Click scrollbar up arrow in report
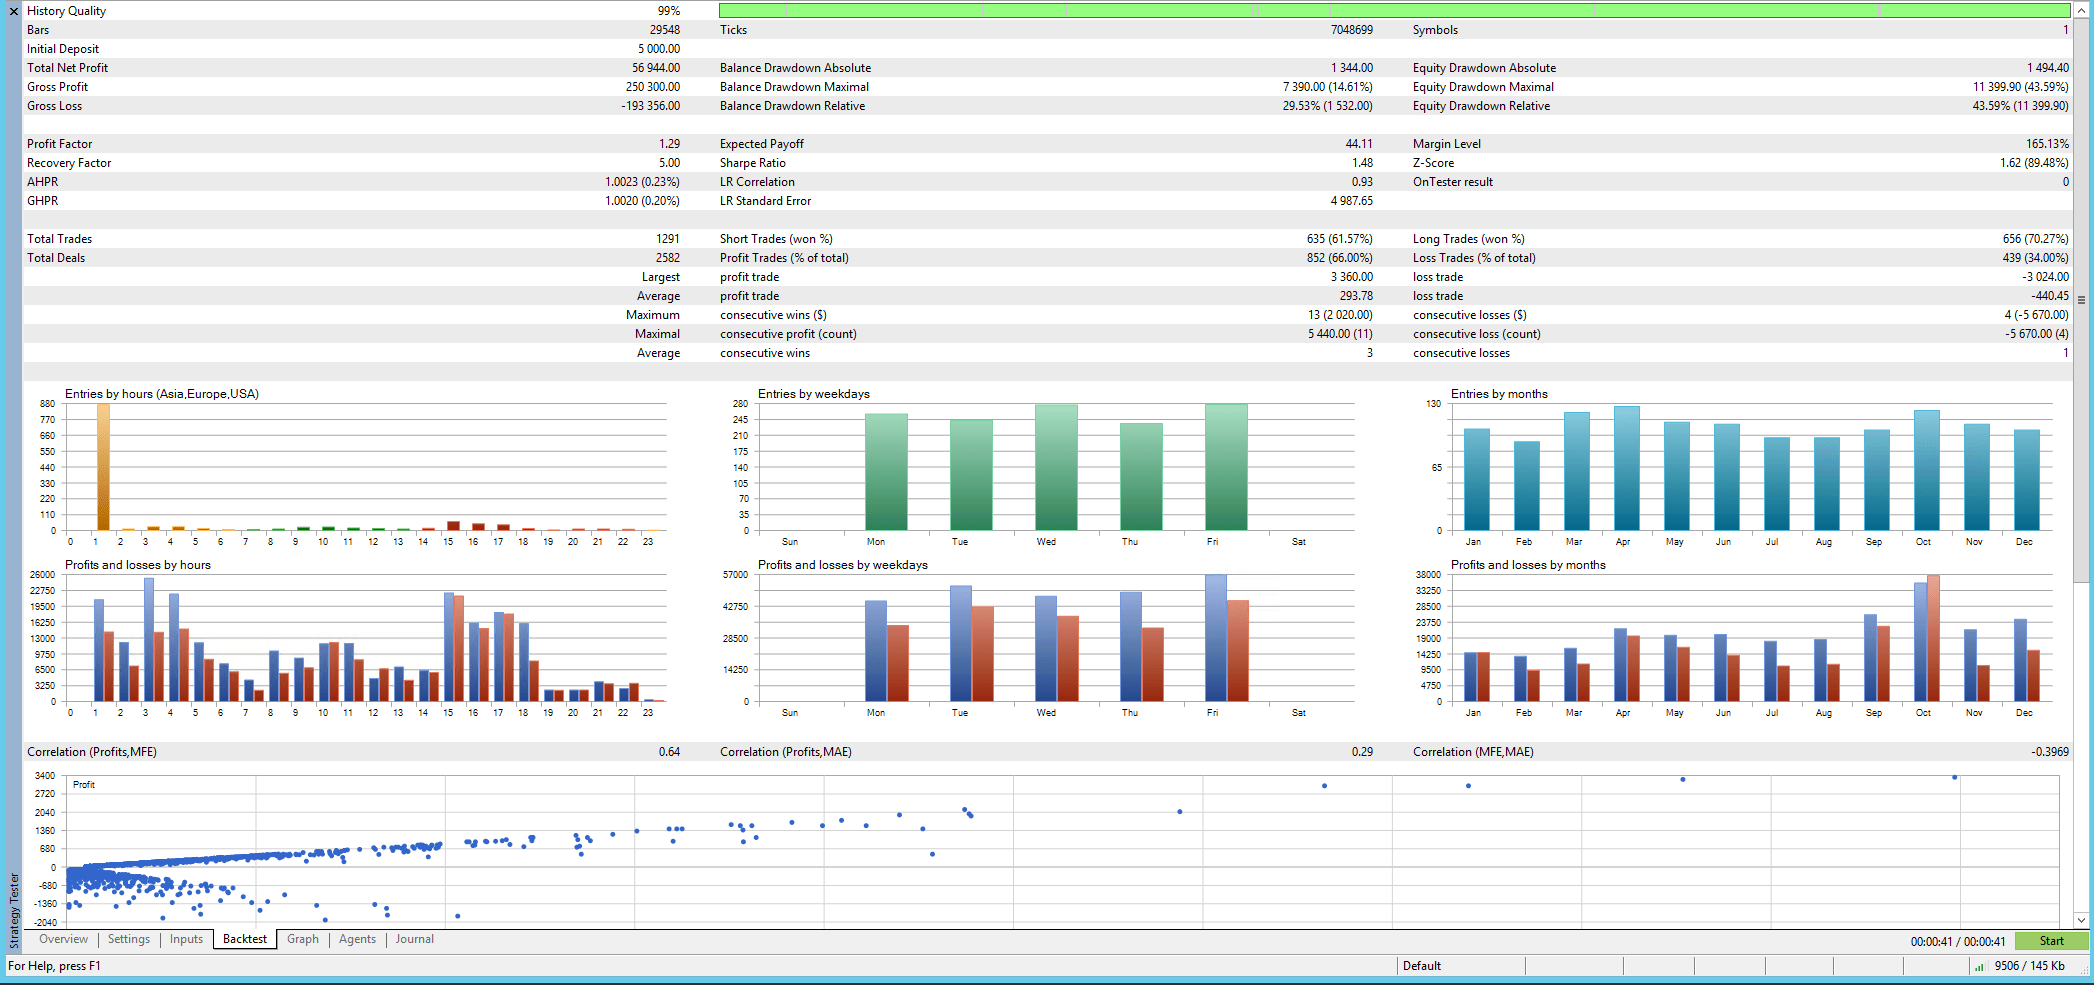The width and height of the screenshot is (2094, 985). 2081,9
